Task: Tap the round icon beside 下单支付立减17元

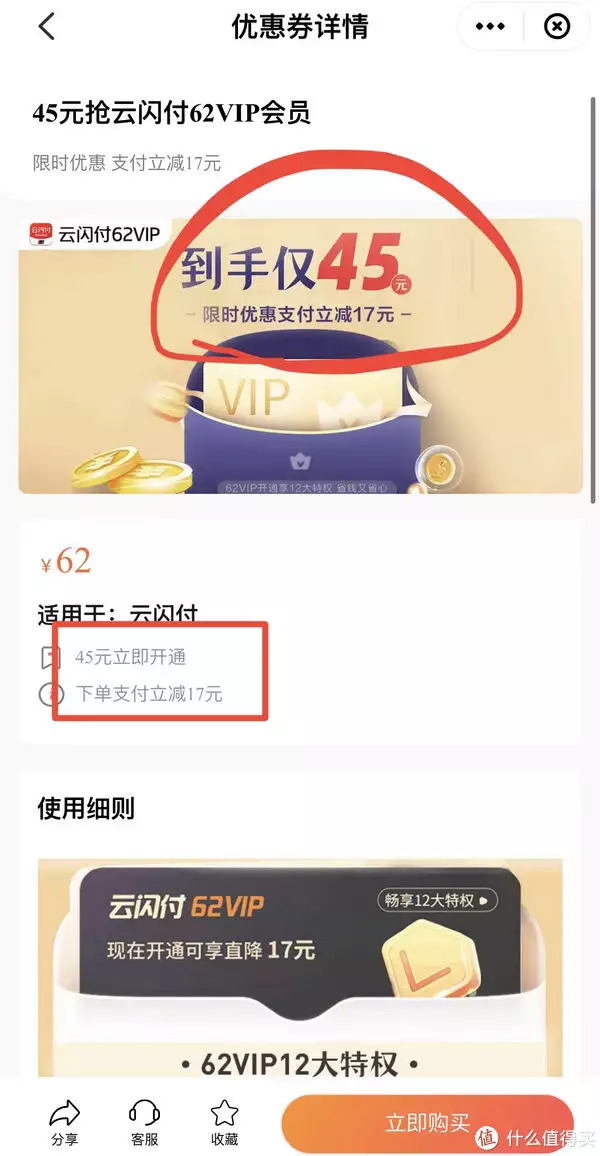Action: pyautogui.click(x=47, y=694)
